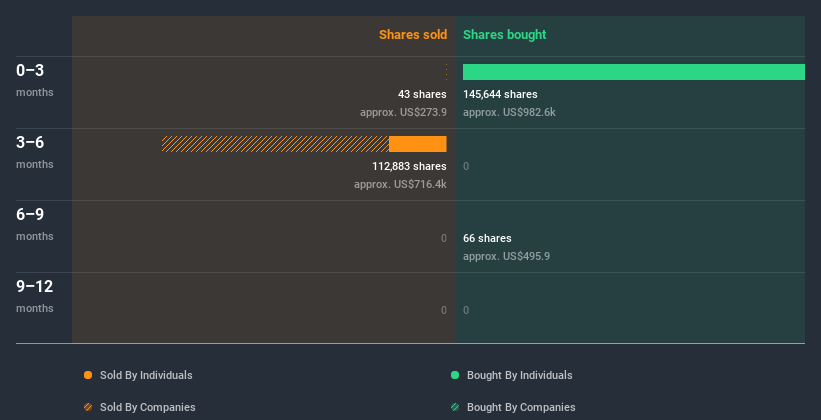Toggle the Bought By Companies legend label
Viewport: 821px width, 420px height.
click(x=521, y=407)
